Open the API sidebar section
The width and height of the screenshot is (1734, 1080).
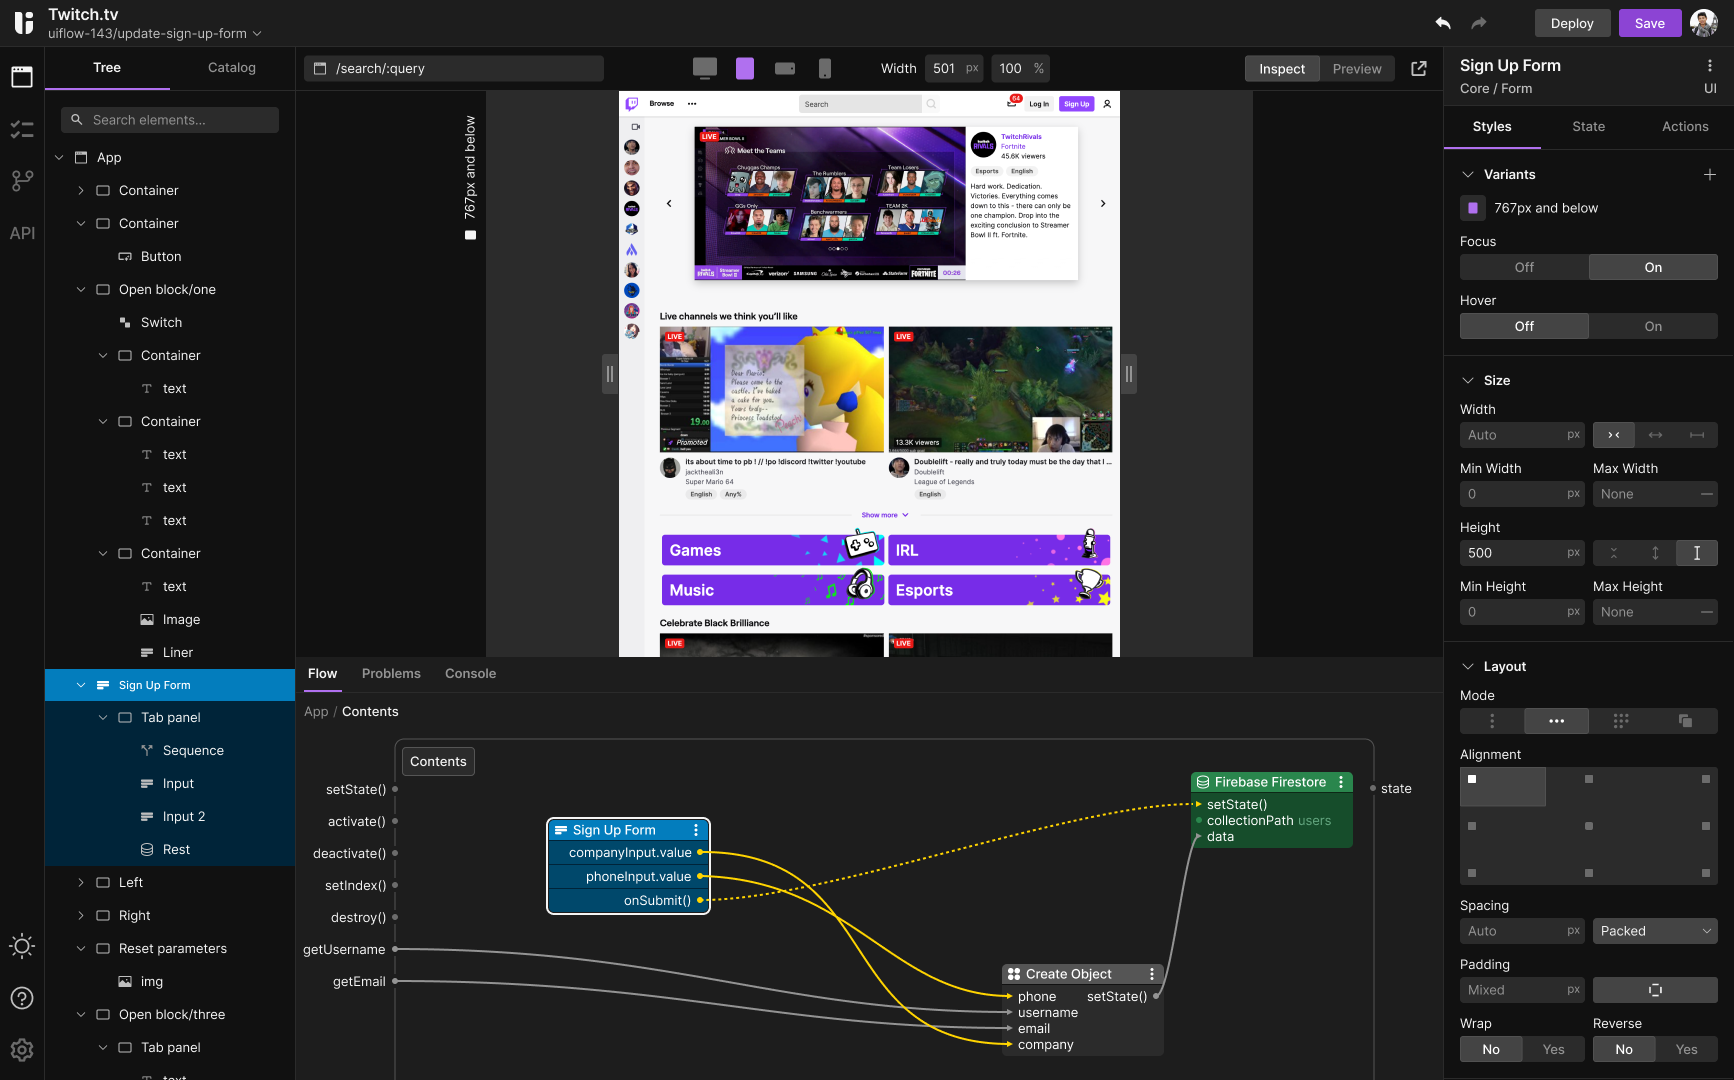point(22,233)
